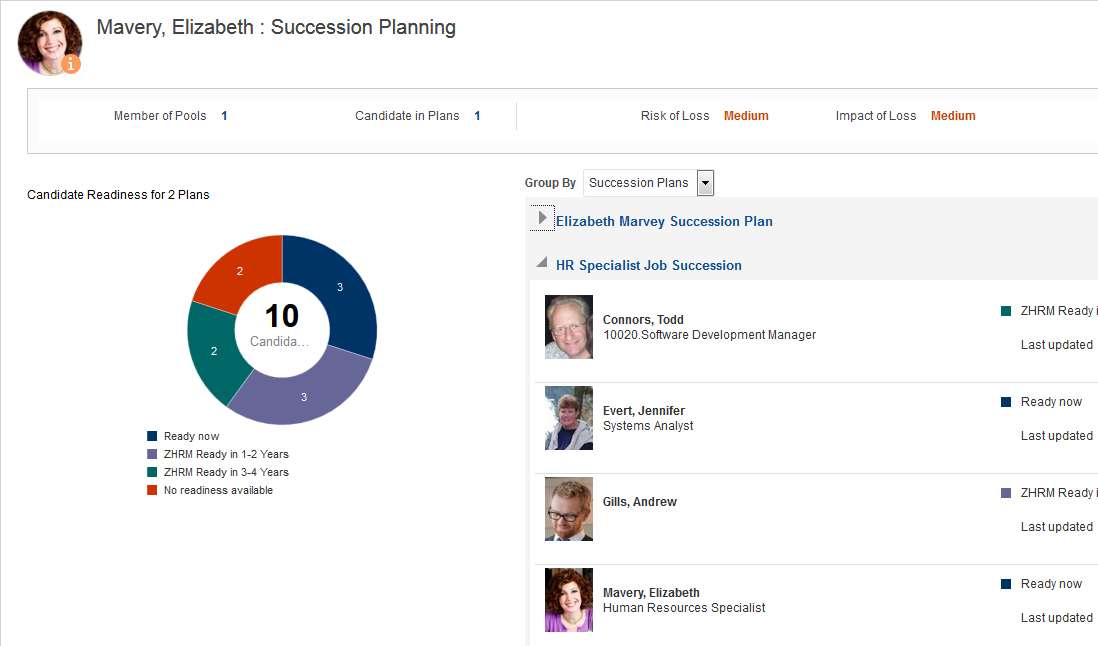
Task: Click the Candidate in Plans count
Action: (477, 116)
